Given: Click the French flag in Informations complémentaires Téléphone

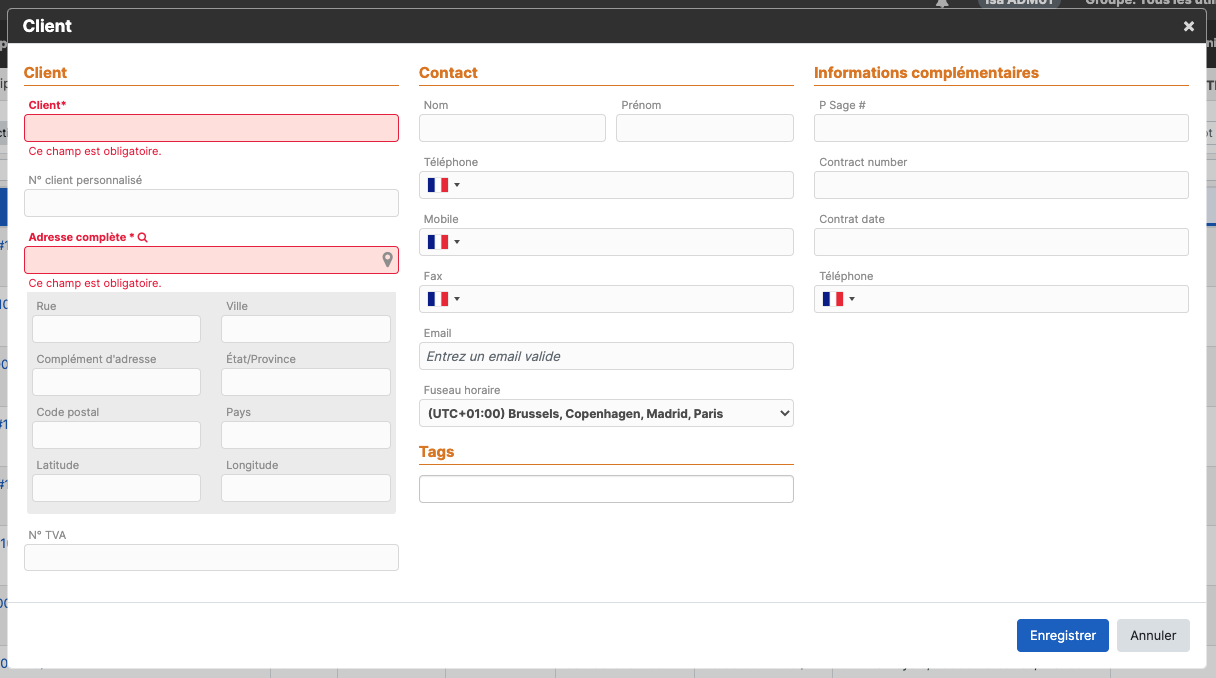Looking at the screenshot, I should [832, 299].
